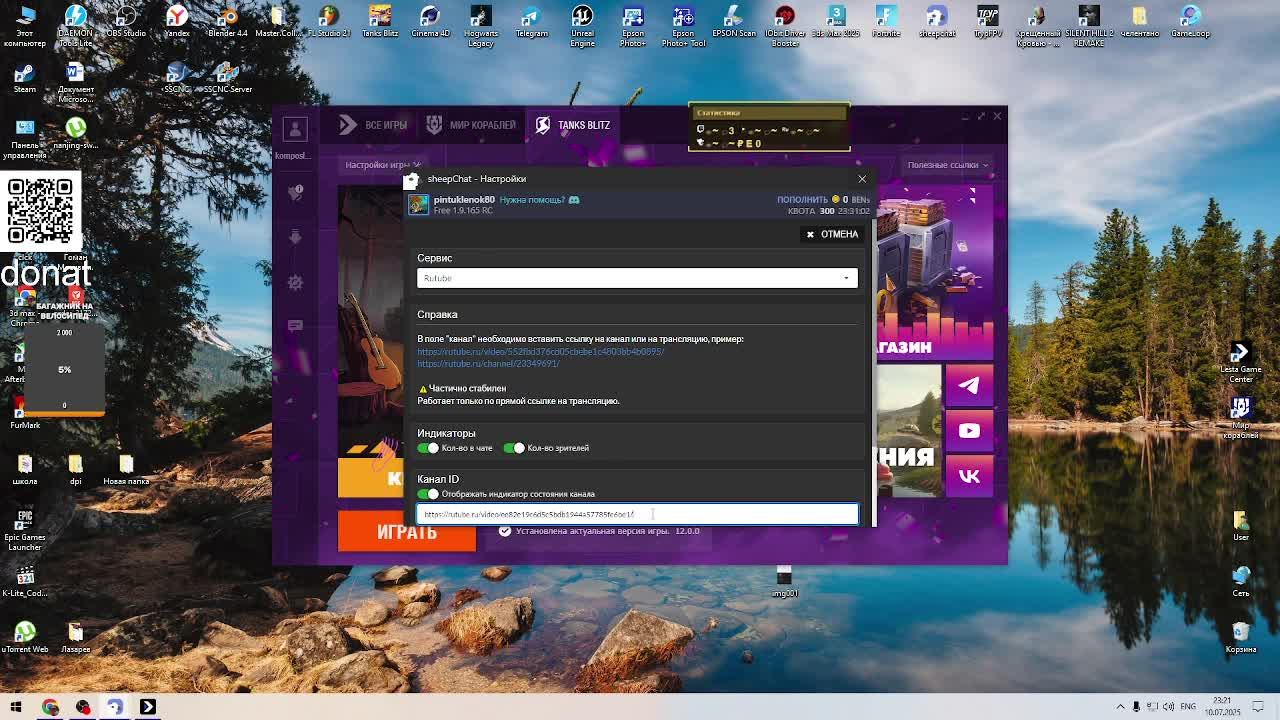1280x720 pixels.
Task: Open the Cinema 4D desktop shortcut
Action: [x=430, y=22]
